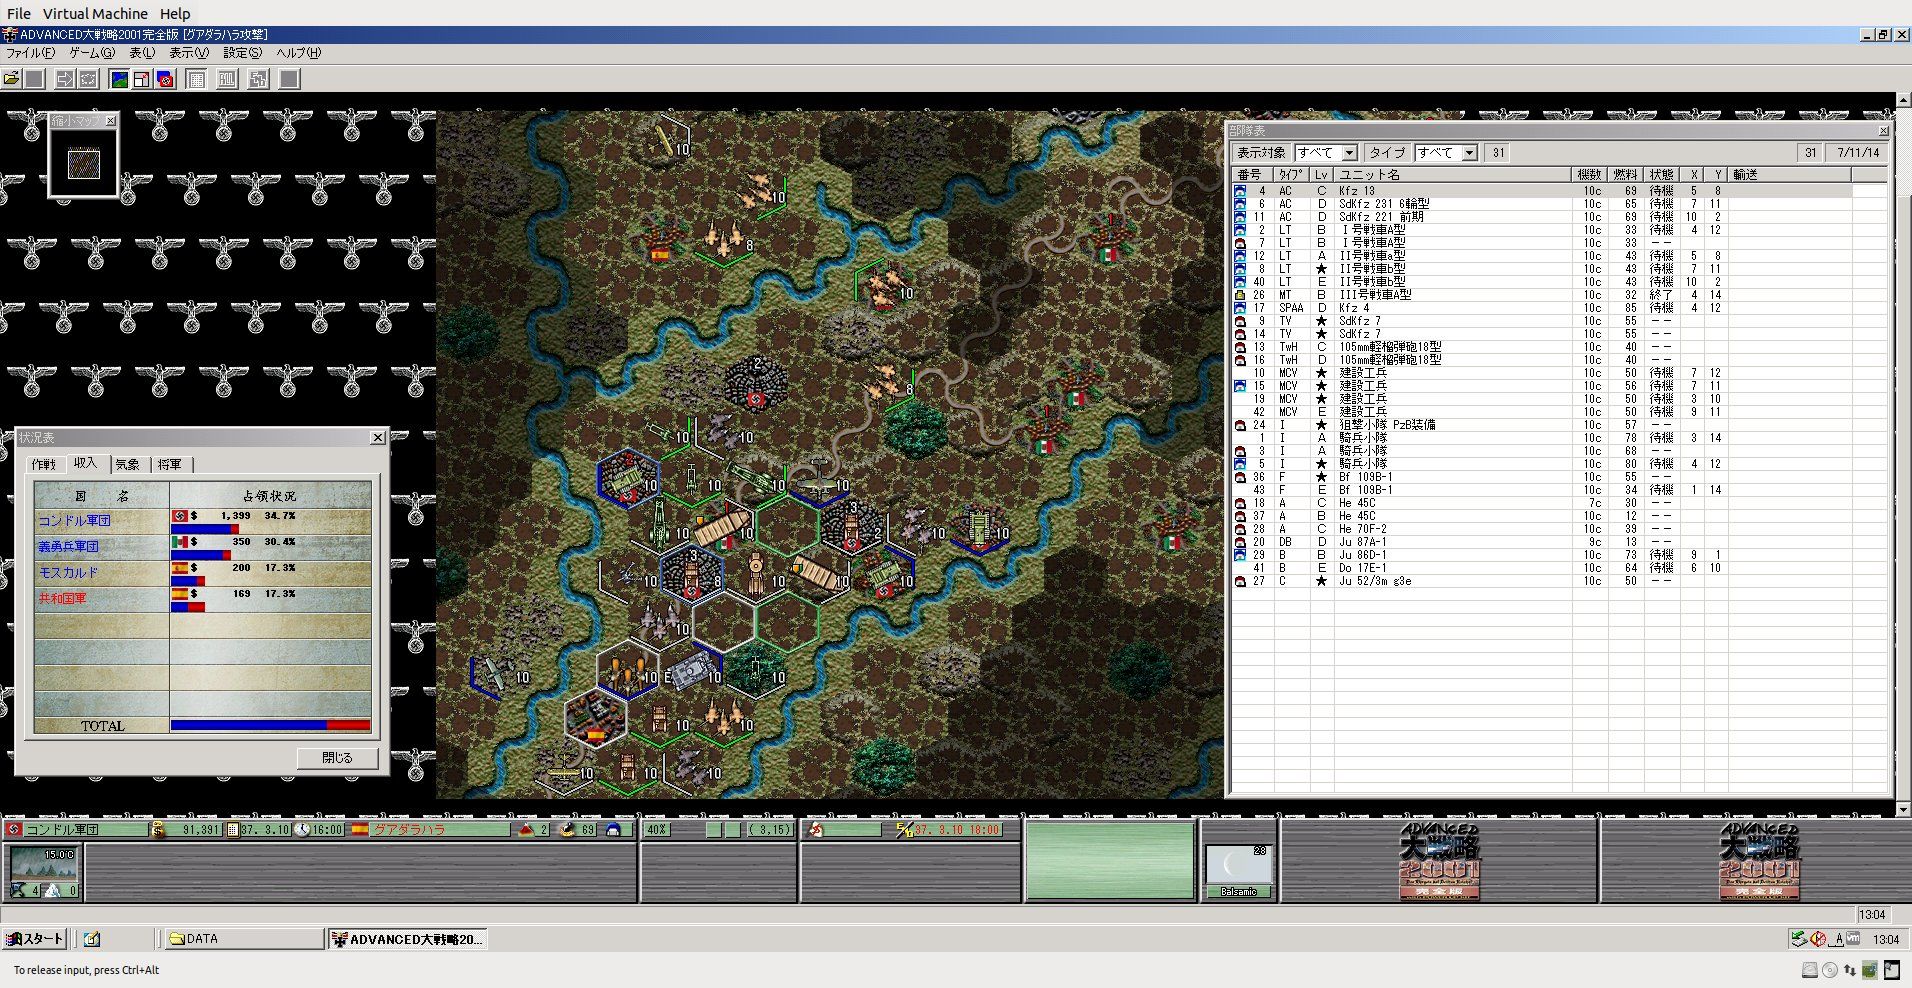Select the SdKfz 221 前期 unit row
1912x988 pixels.
coord(1541,217)
